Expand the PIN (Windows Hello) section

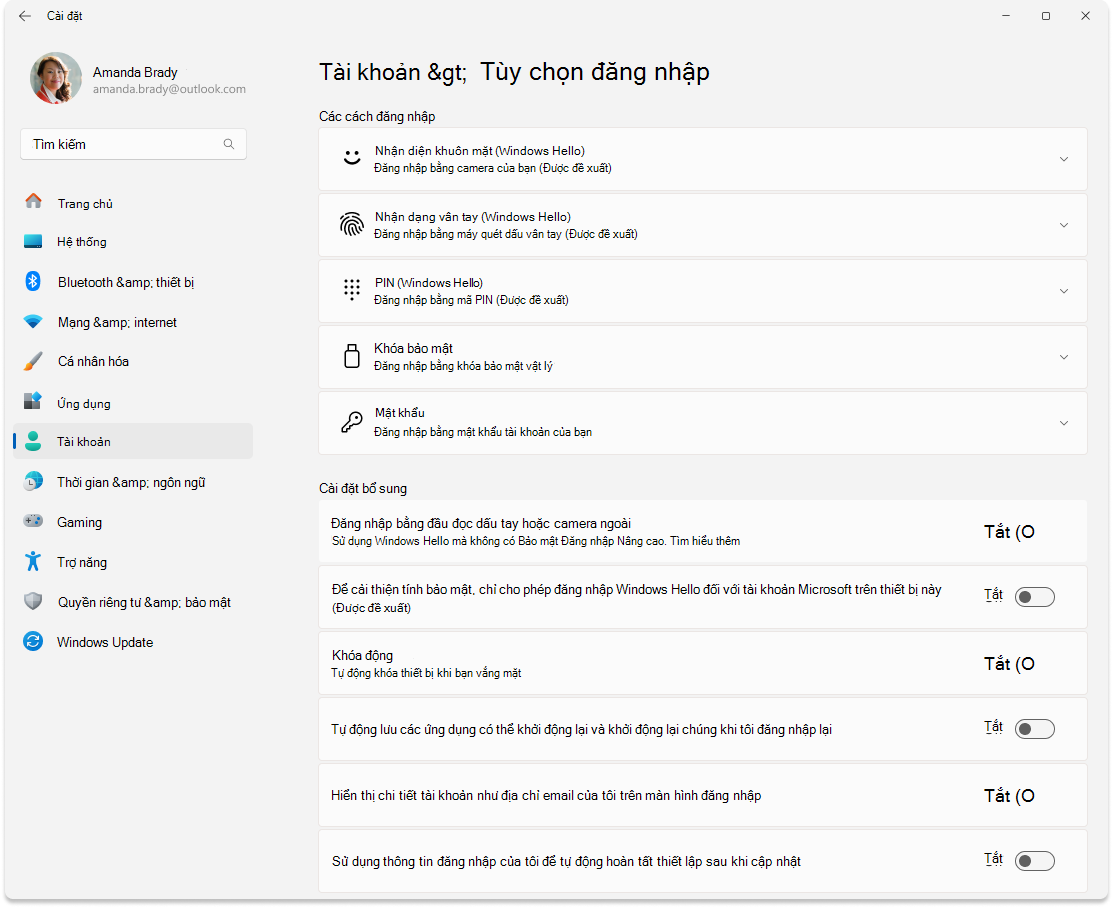click(703, 291)
